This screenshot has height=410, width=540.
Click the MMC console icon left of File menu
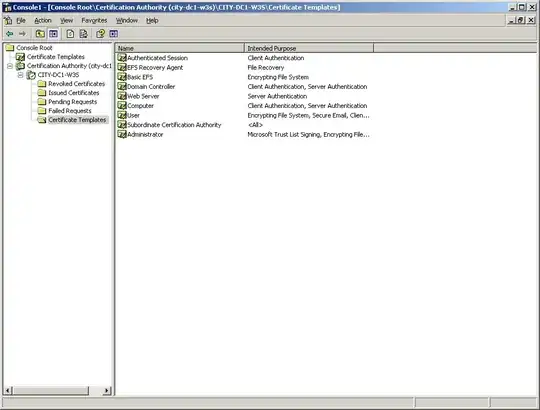click(x=8, y=21)
